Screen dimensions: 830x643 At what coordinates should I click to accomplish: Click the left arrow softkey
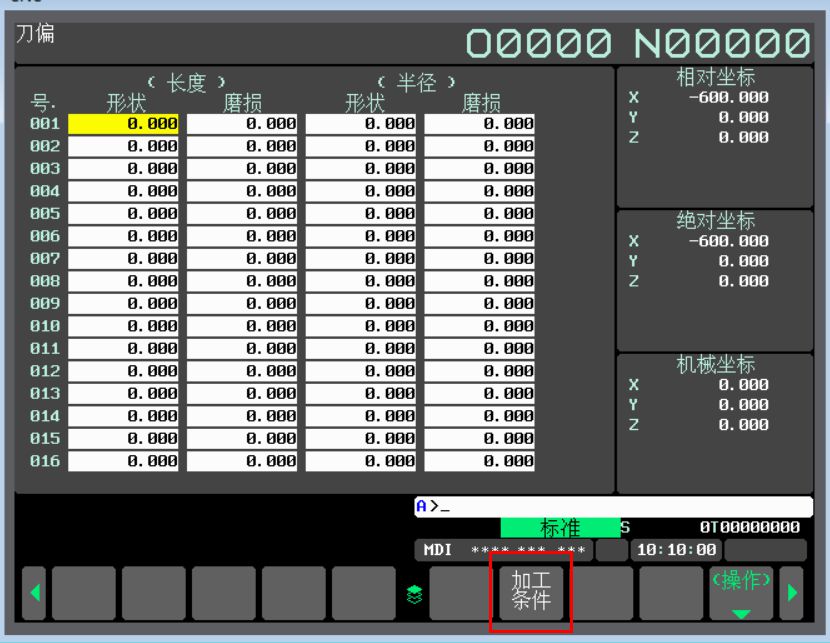[x=34, y=592]
